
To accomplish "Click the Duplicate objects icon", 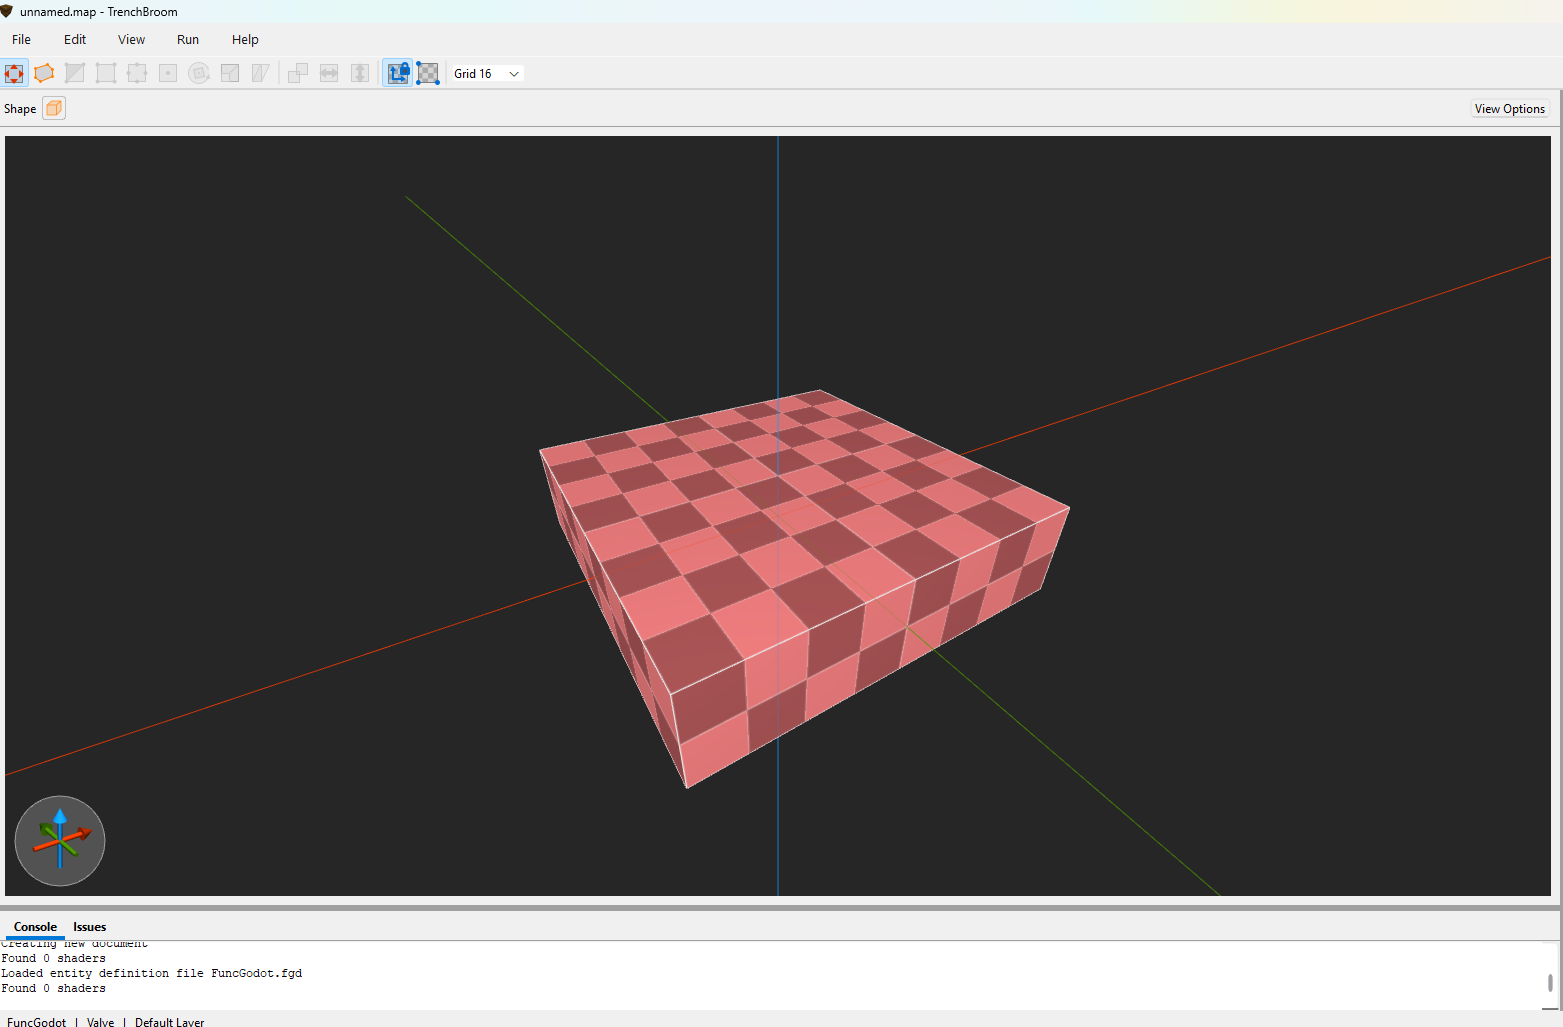I will point(298,73).
